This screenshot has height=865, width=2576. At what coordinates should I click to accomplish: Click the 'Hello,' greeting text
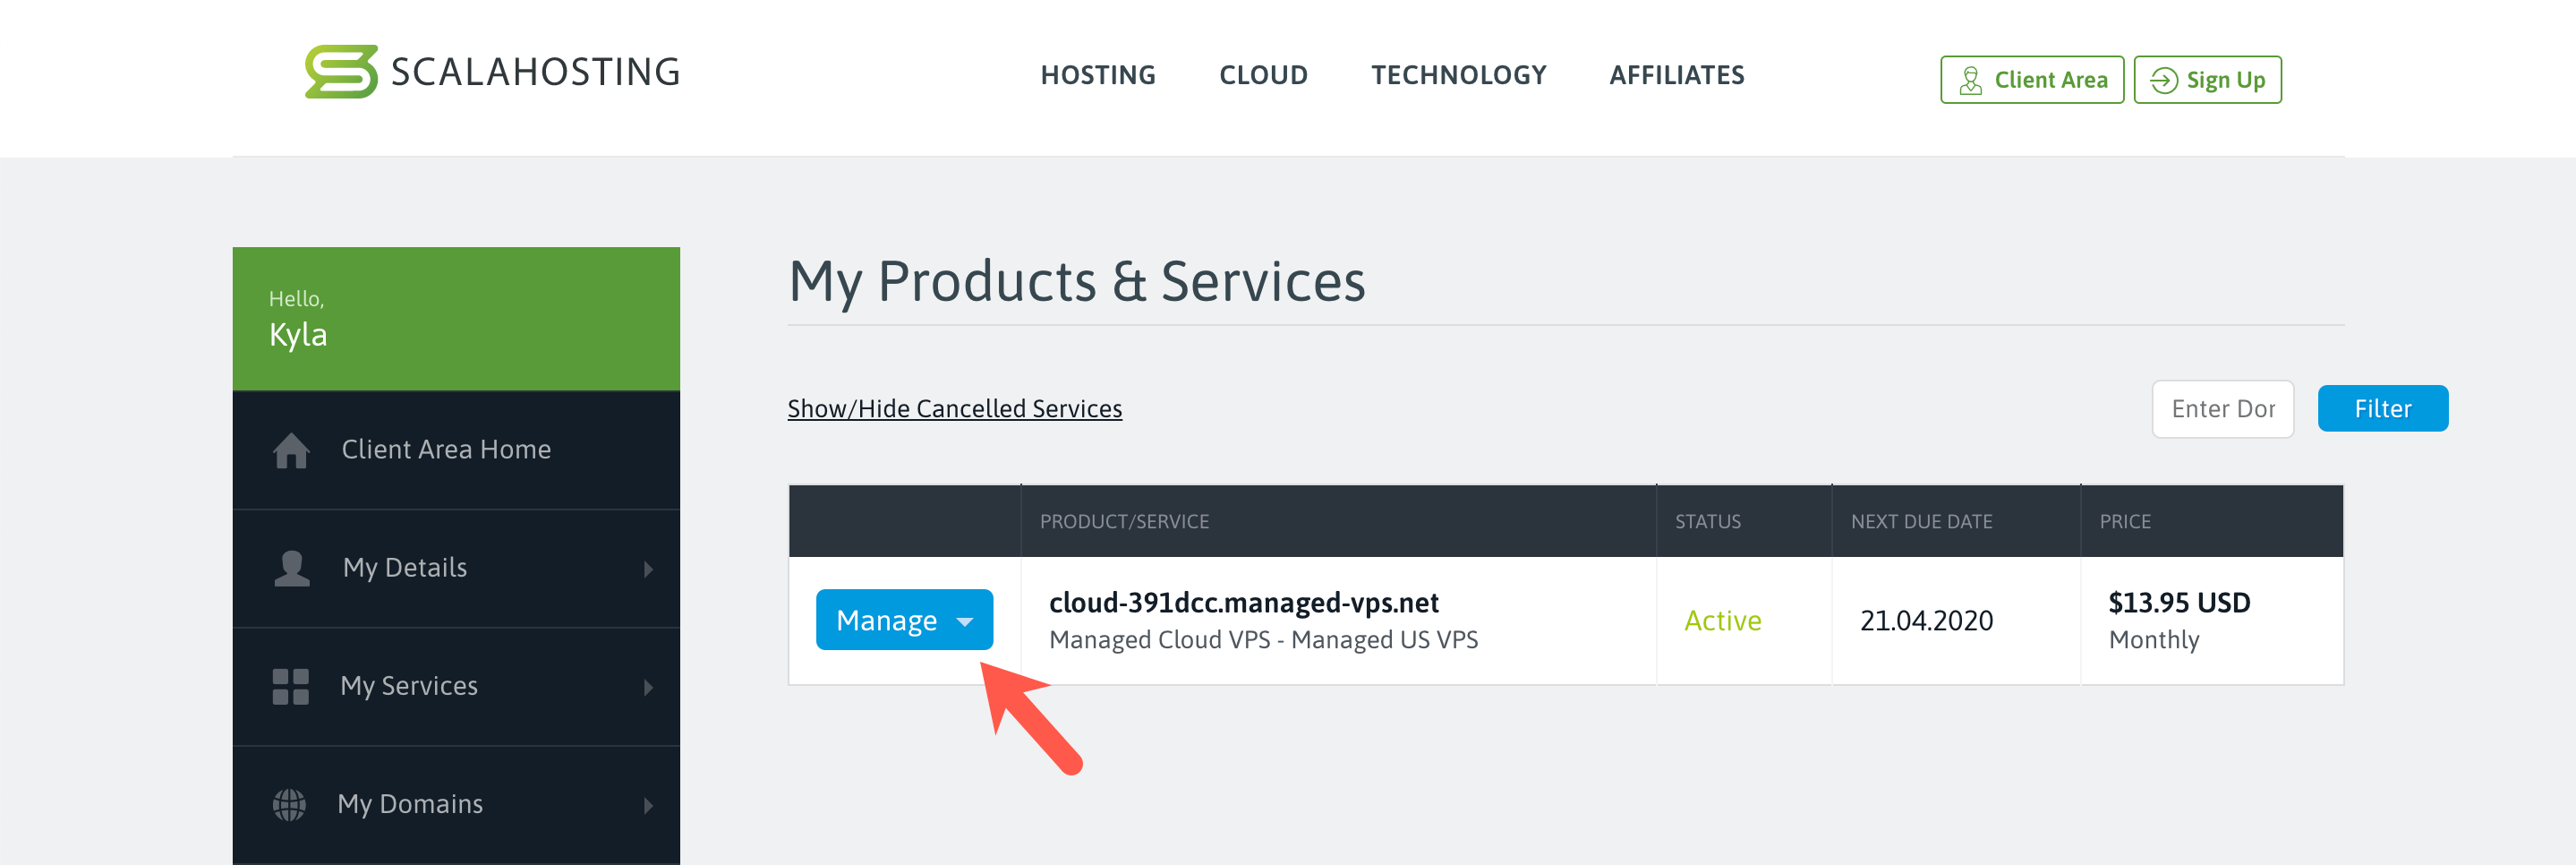296,299
